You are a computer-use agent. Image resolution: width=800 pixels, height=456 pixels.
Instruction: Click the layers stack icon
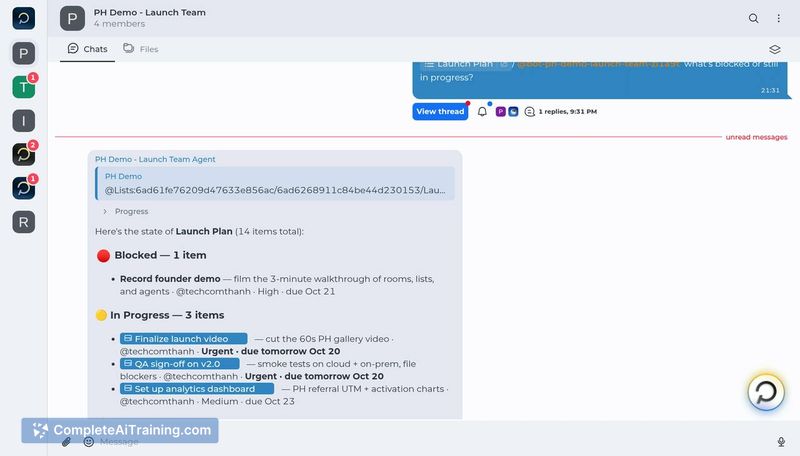[774, 49]
